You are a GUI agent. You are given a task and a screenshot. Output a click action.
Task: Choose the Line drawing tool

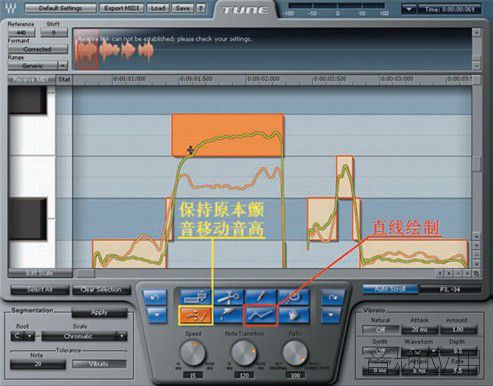260,315
